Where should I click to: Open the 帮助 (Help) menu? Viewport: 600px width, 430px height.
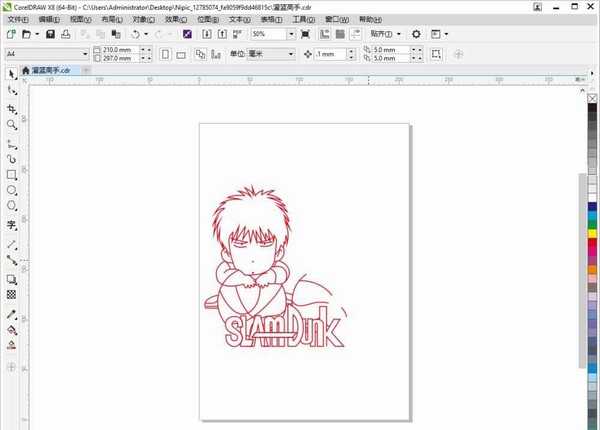tap(370, 19)
